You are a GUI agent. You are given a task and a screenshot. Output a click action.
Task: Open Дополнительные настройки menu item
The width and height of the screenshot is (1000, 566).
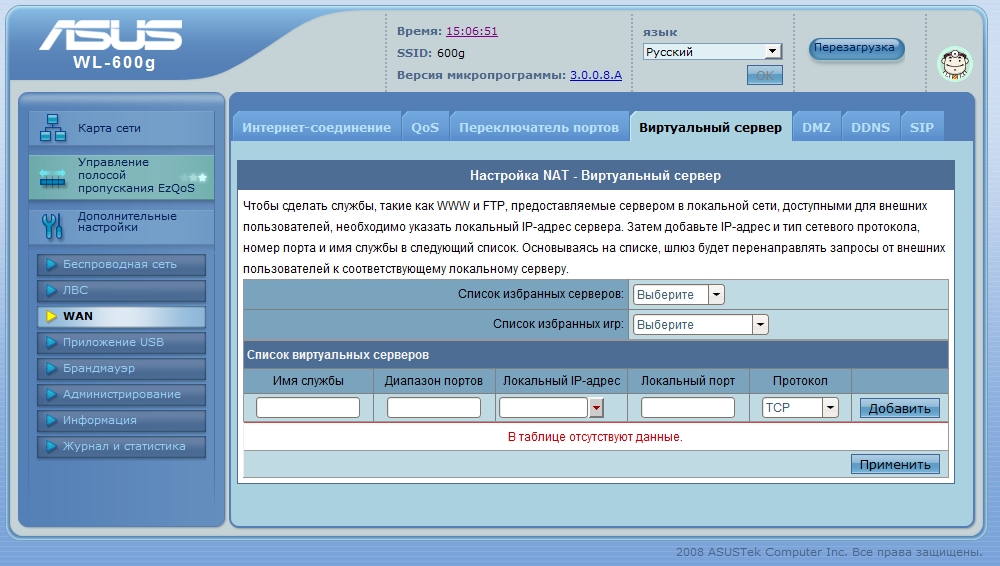[121, 226]
